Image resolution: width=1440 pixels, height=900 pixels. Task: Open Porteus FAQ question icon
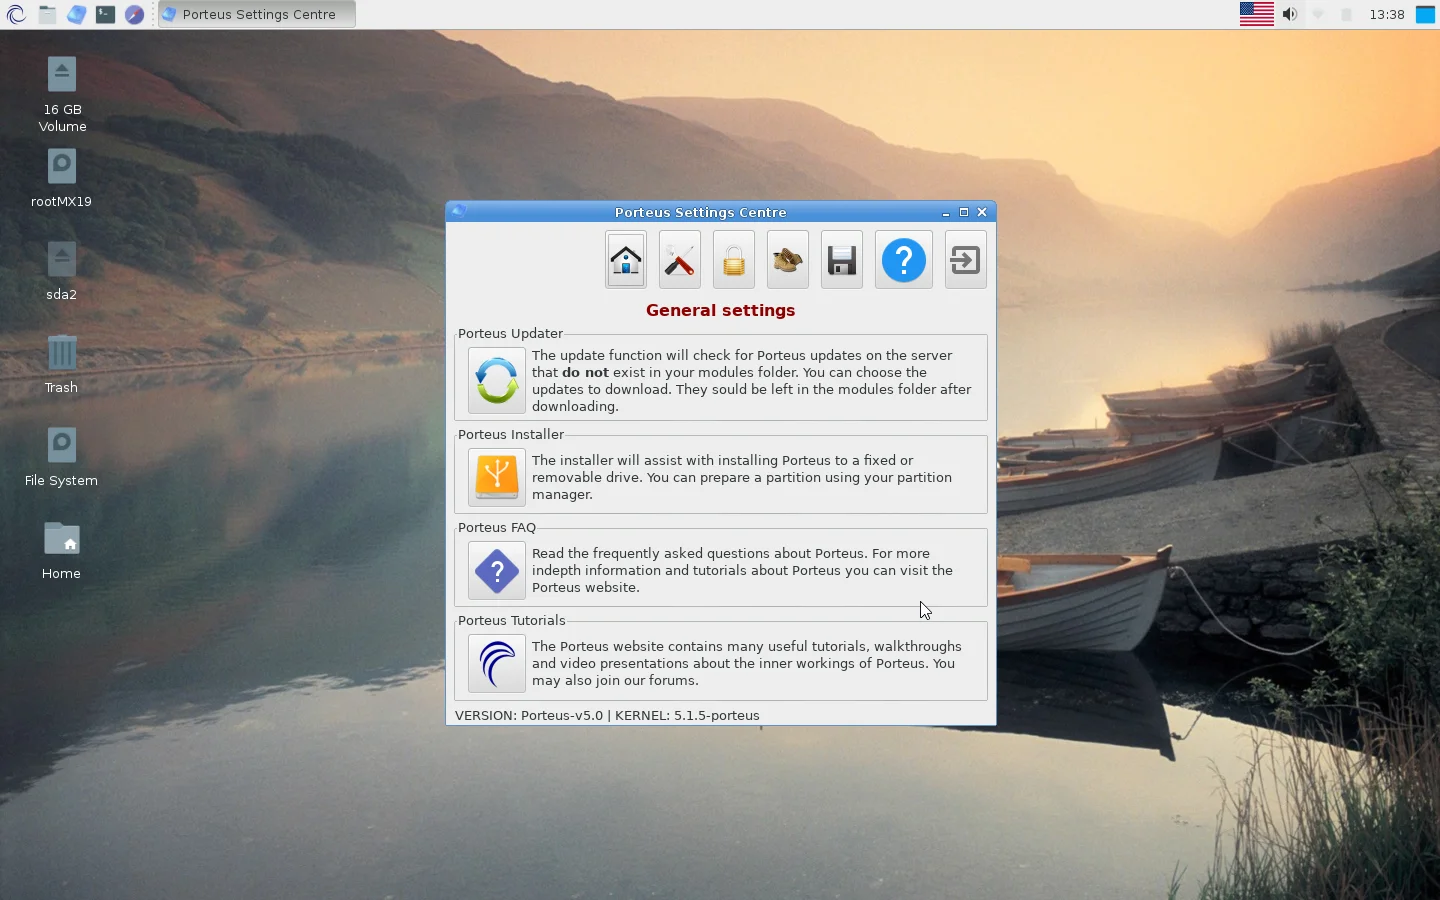click(496, 571)
